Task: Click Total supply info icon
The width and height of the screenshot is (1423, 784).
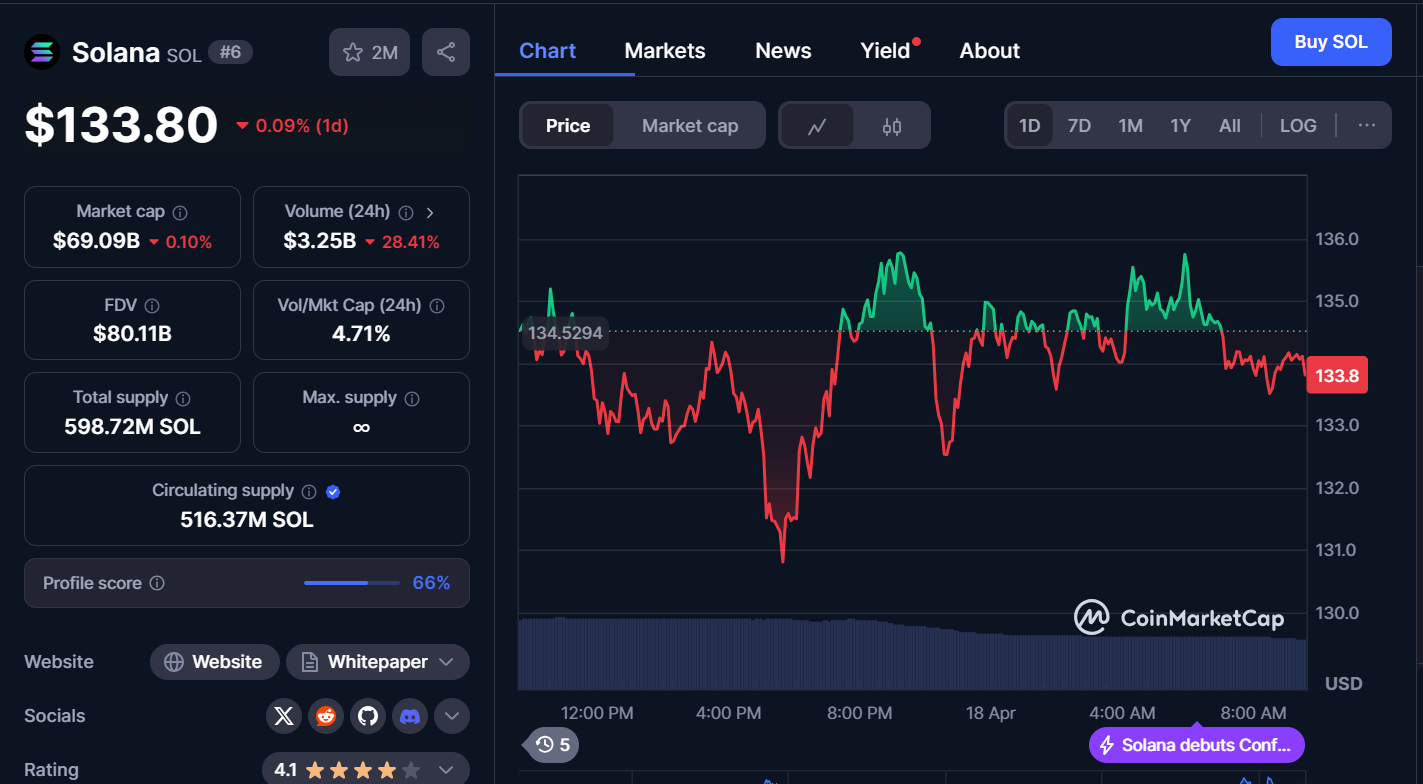Action: (183, 398)
